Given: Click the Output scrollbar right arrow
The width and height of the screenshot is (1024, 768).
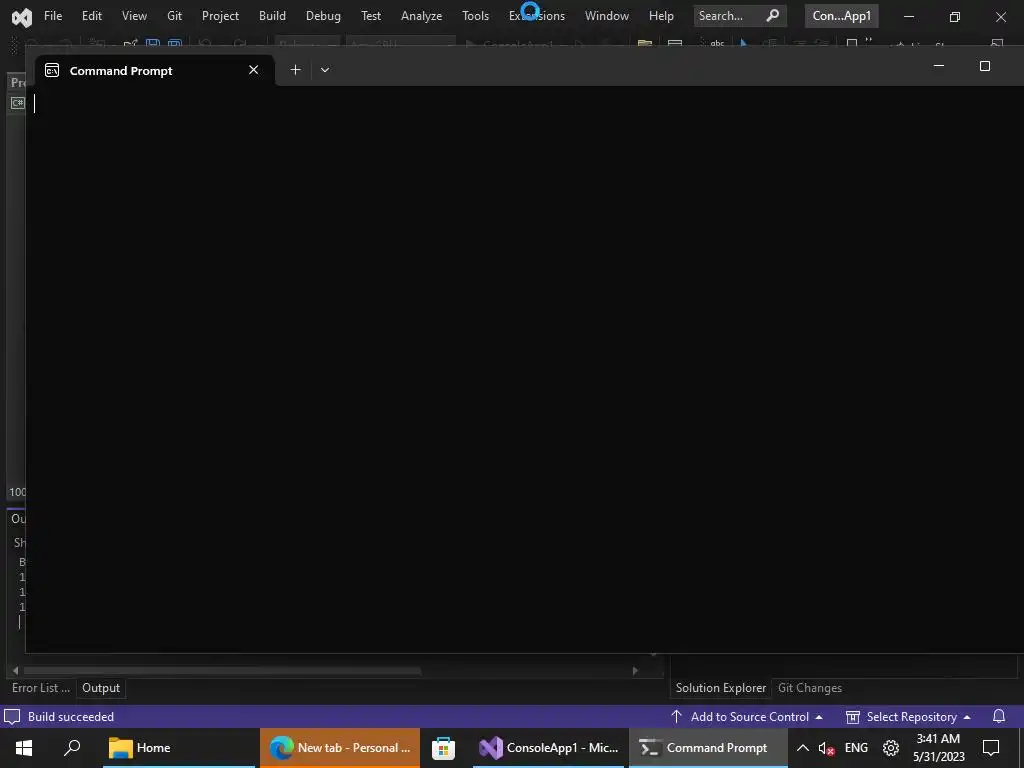Looking at the screenshot, I should tap(635, 671).
